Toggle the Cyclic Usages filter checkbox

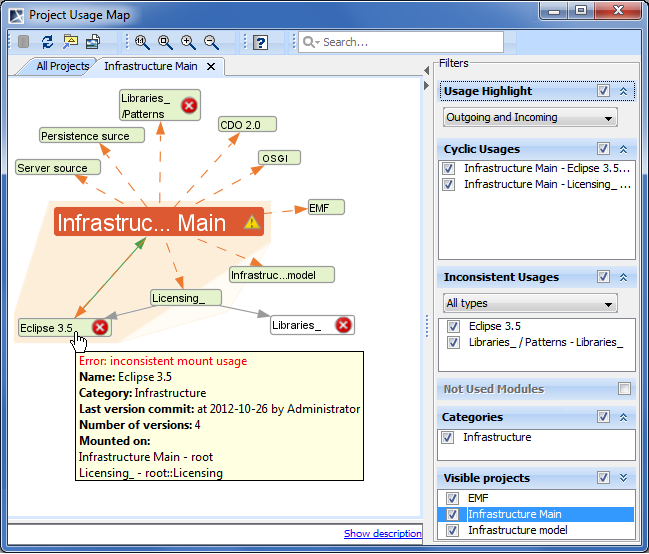[x=603, y=149]
